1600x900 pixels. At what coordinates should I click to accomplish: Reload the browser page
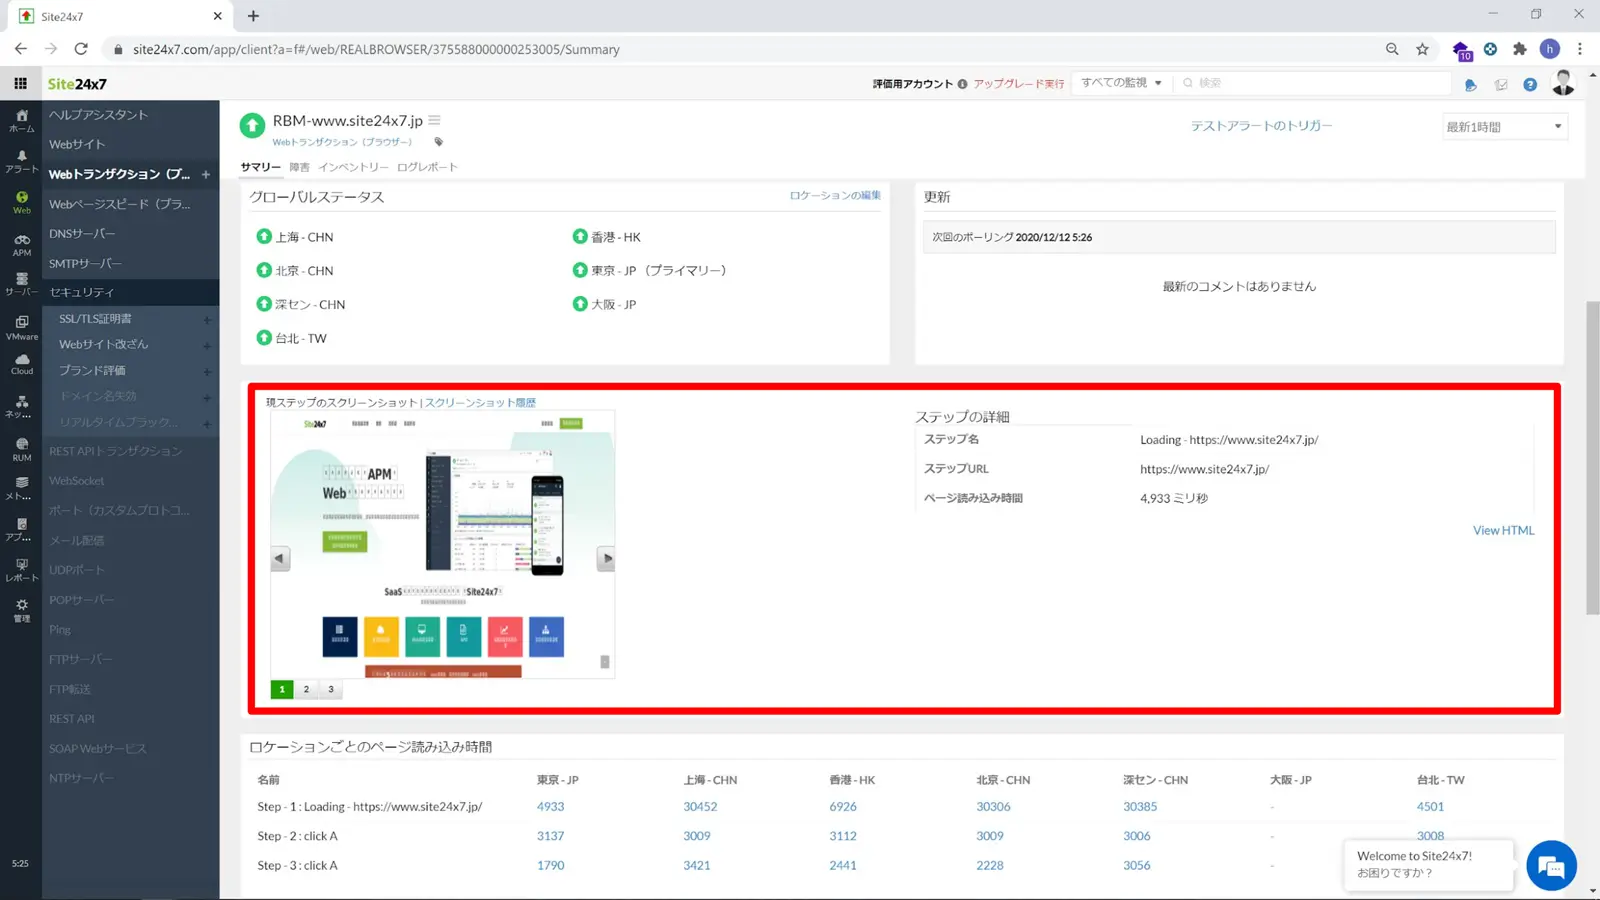click(81, 49)
